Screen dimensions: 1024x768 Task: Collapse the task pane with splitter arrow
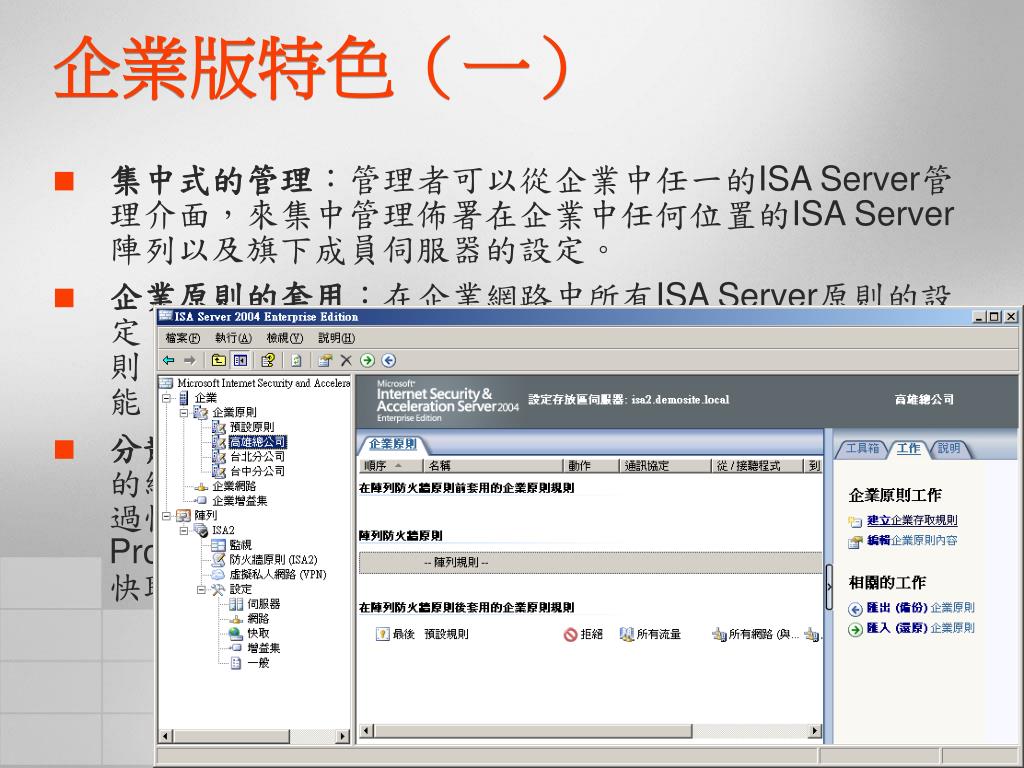pyautogui.click(x=829, y=587)
